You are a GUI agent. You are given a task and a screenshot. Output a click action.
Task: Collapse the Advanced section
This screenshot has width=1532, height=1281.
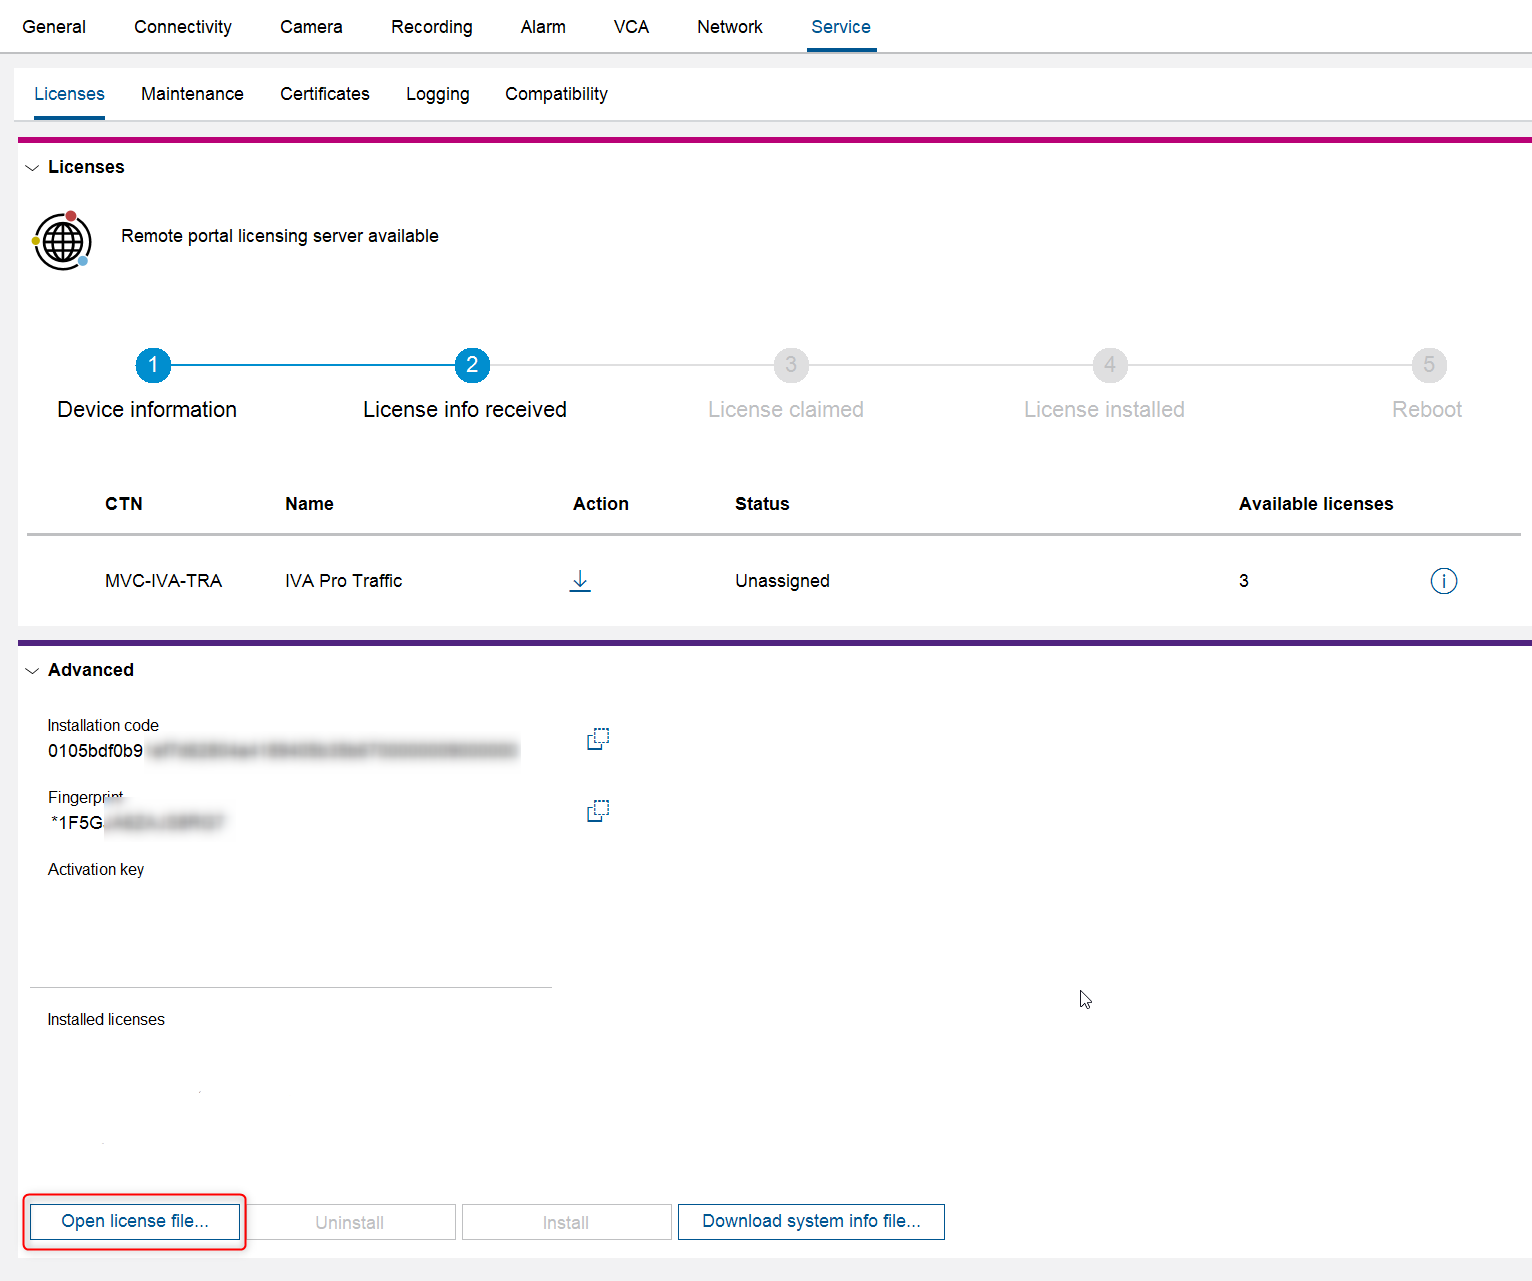click(31, 670)
